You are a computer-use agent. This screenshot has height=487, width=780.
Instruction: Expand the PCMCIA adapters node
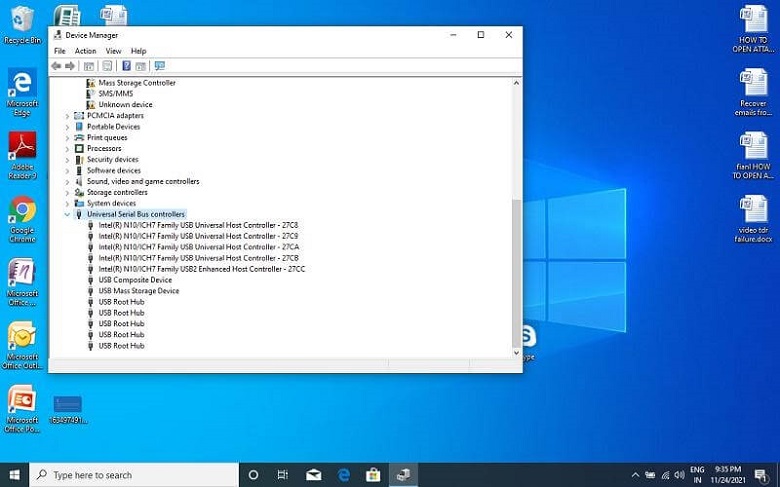67,116
